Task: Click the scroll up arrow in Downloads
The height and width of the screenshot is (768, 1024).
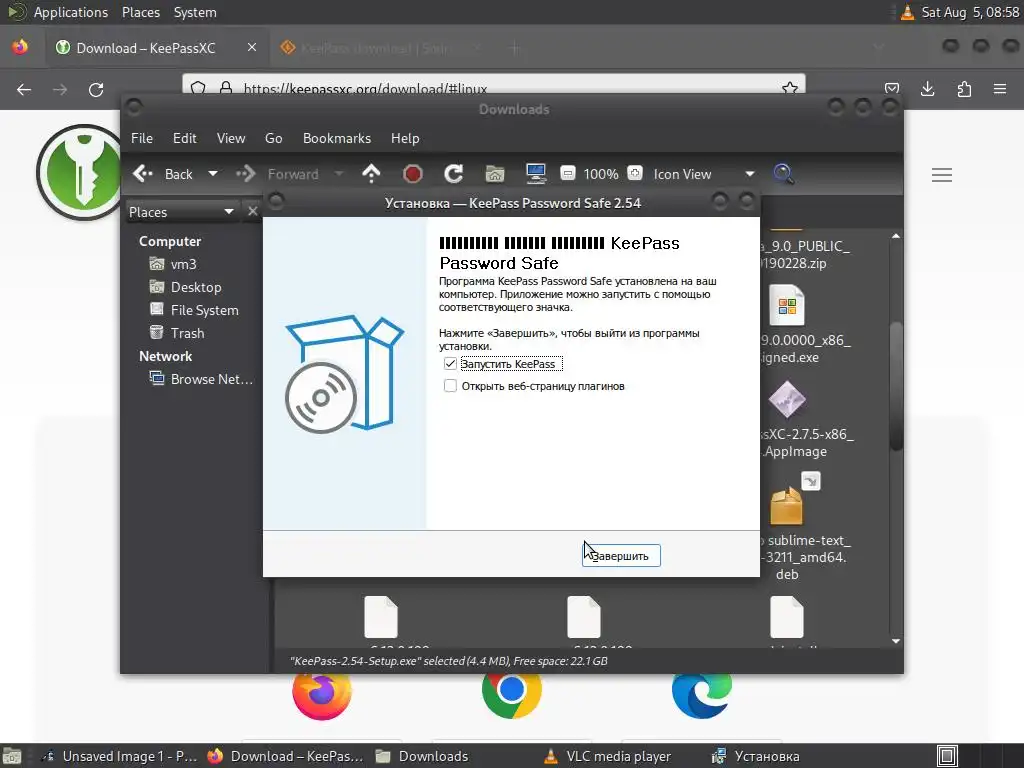Action: click(896, 236)
